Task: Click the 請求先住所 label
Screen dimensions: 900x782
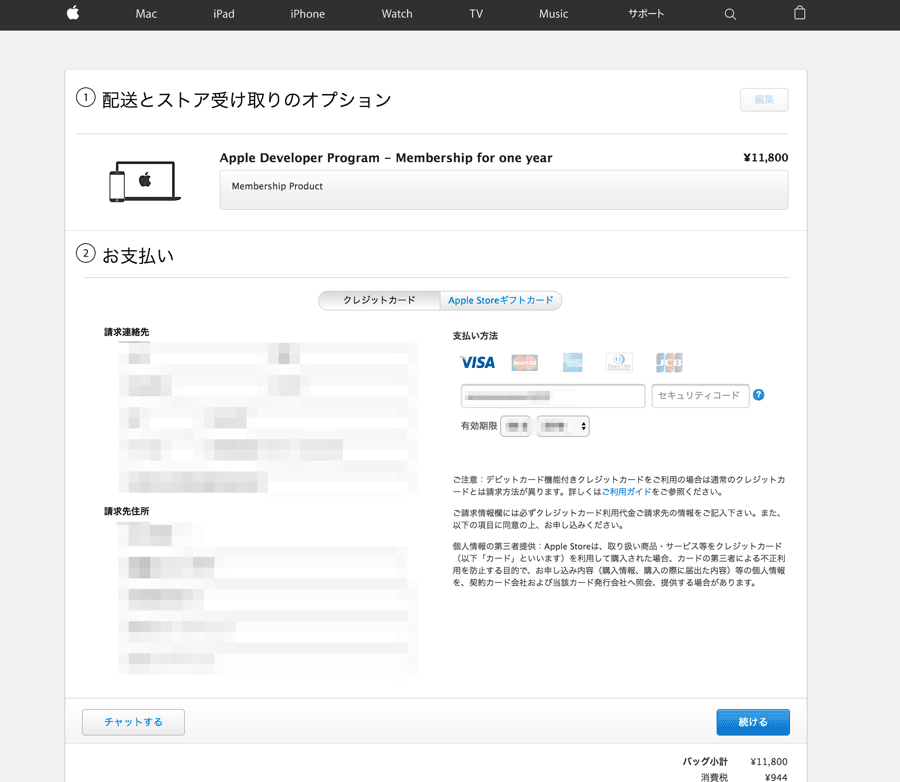Action: click(x=126, y=511)
